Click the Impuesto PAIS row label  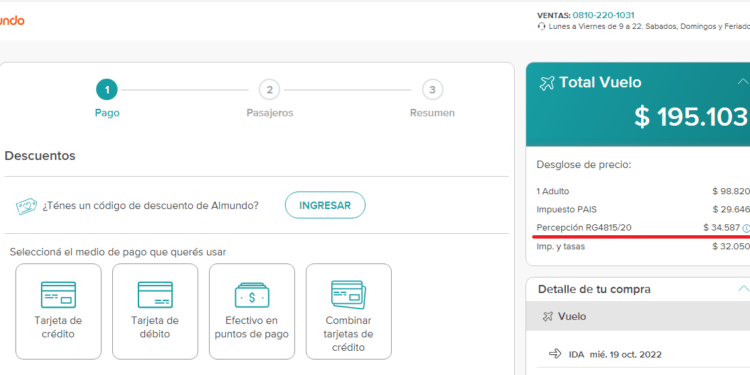(x=567, y=210)
